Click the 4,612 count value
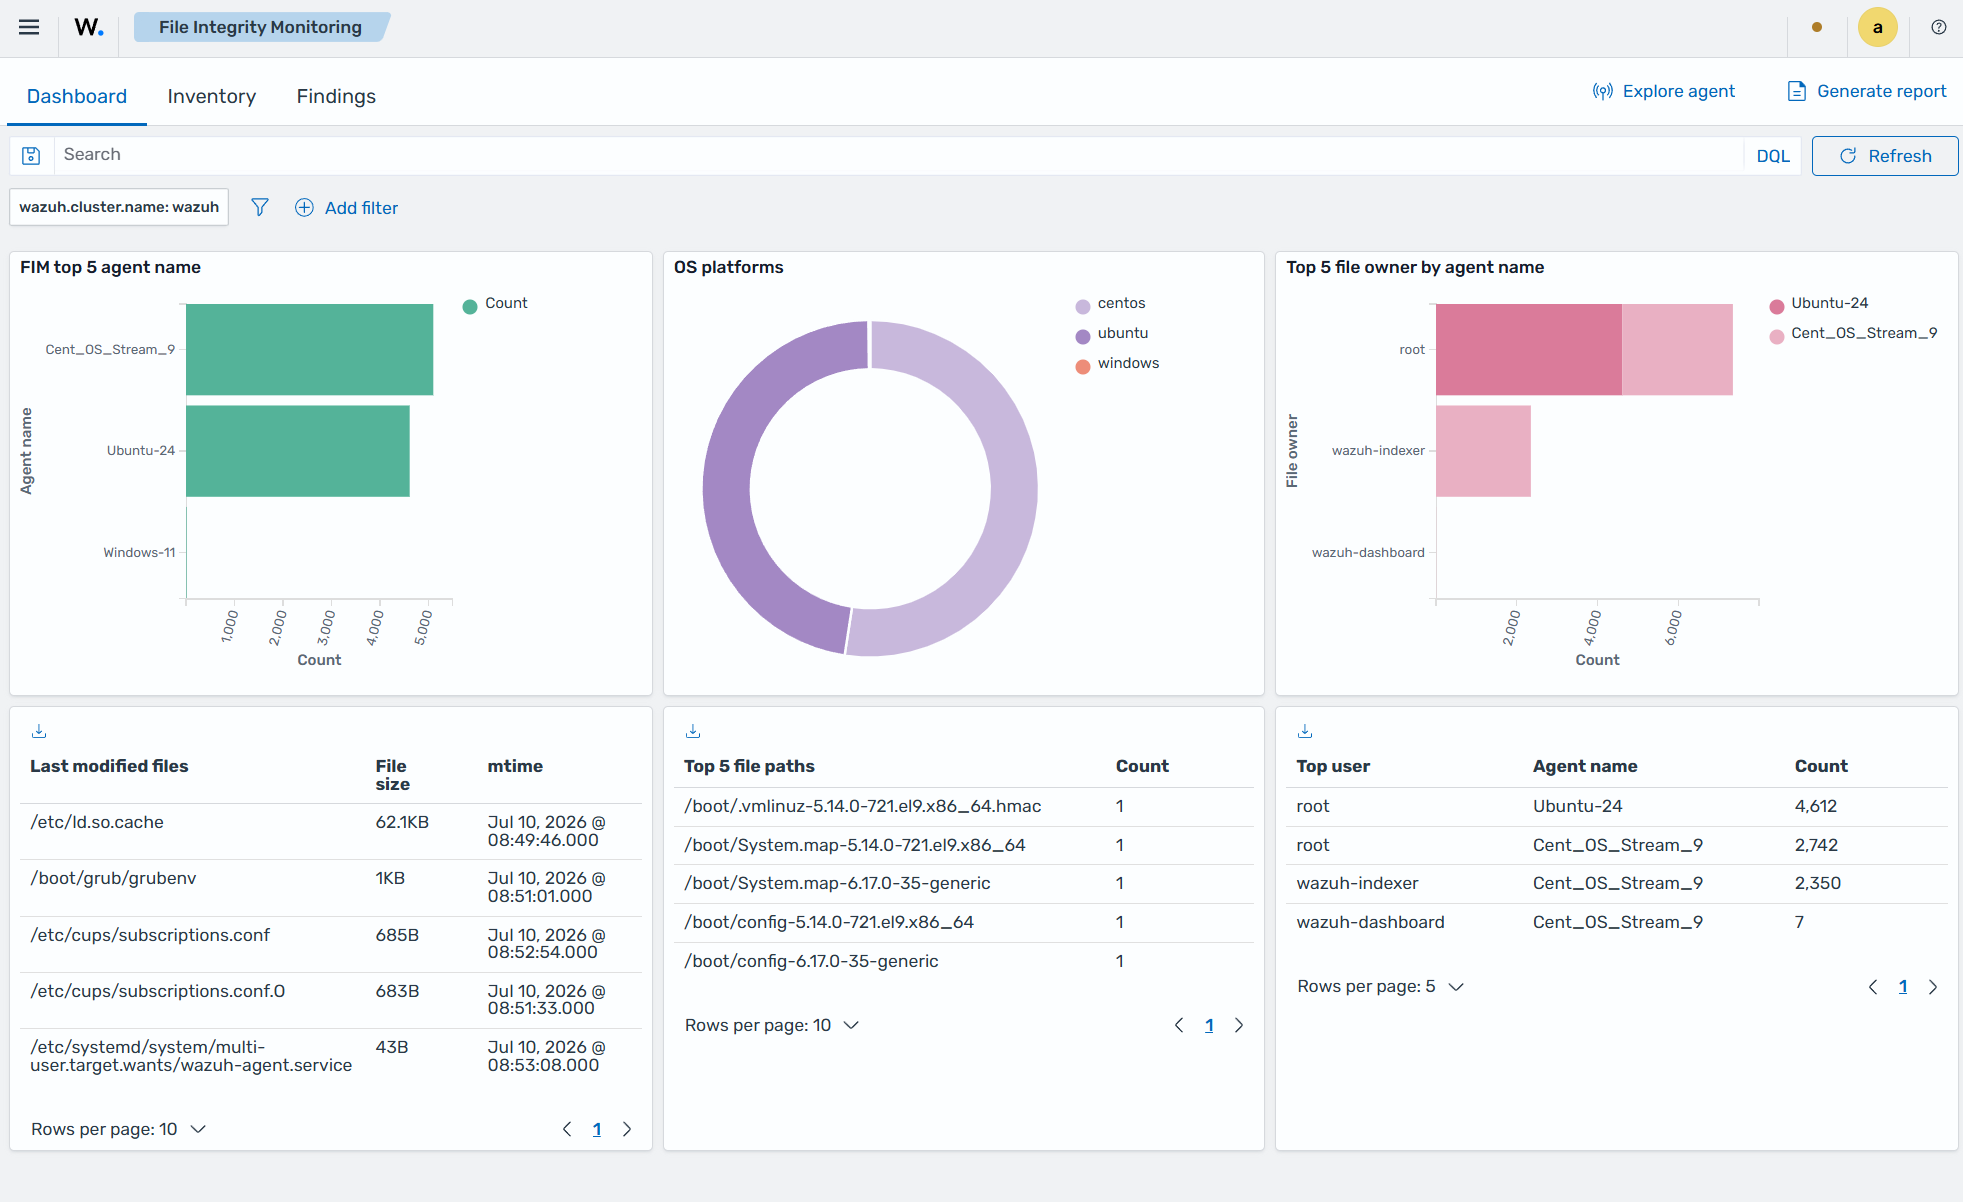The height and width of the screenshot is (1202, 1963). pyautogui.click(x=1816, y=806)
